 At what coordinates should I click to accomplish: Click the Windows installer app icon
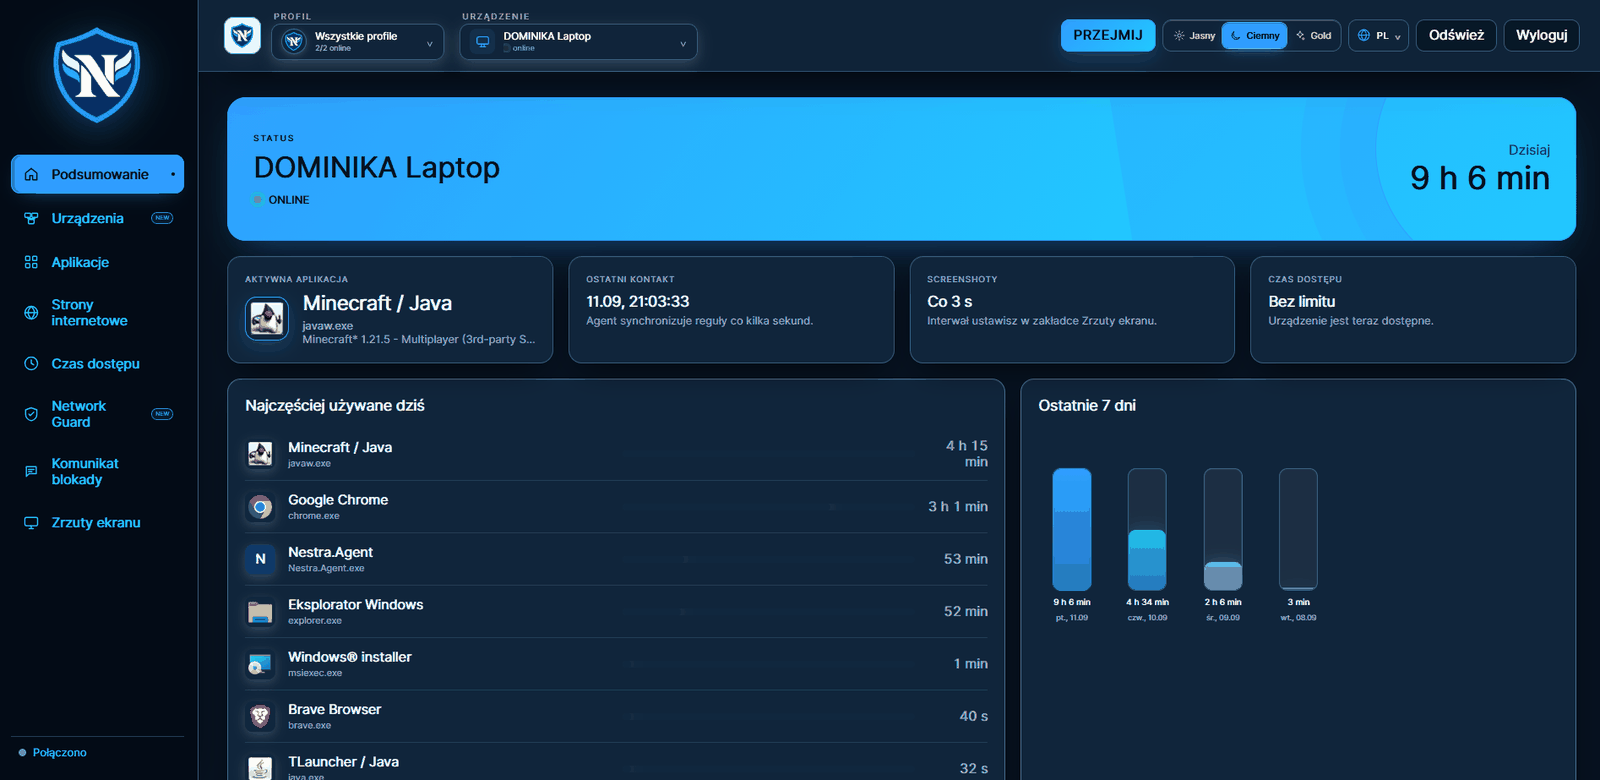coord(260,664)
